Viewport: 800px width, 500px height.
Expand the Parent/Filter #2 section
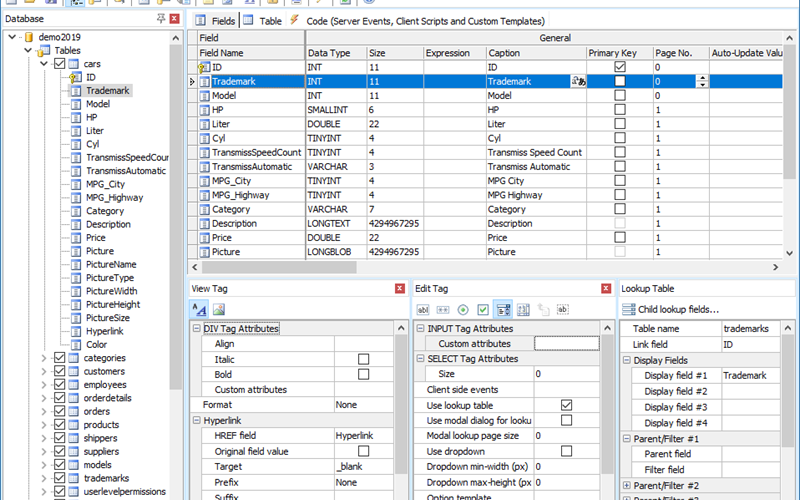click(x=627, y=485)
